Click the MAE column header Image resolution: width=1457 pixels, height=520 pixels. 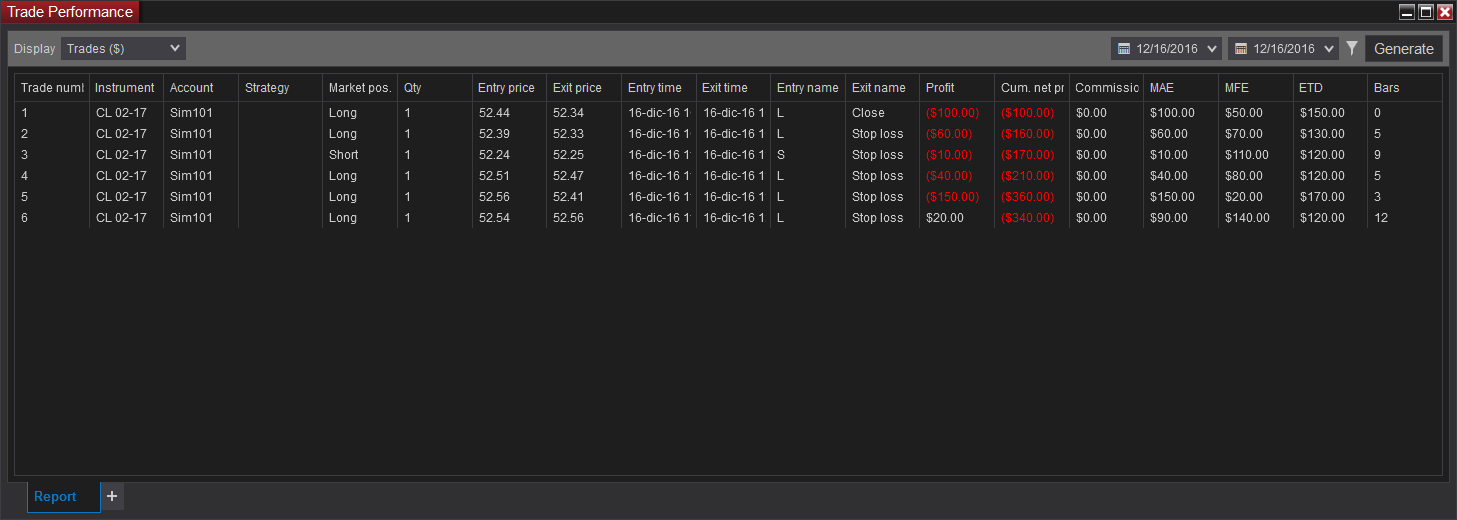[1181, 88]
